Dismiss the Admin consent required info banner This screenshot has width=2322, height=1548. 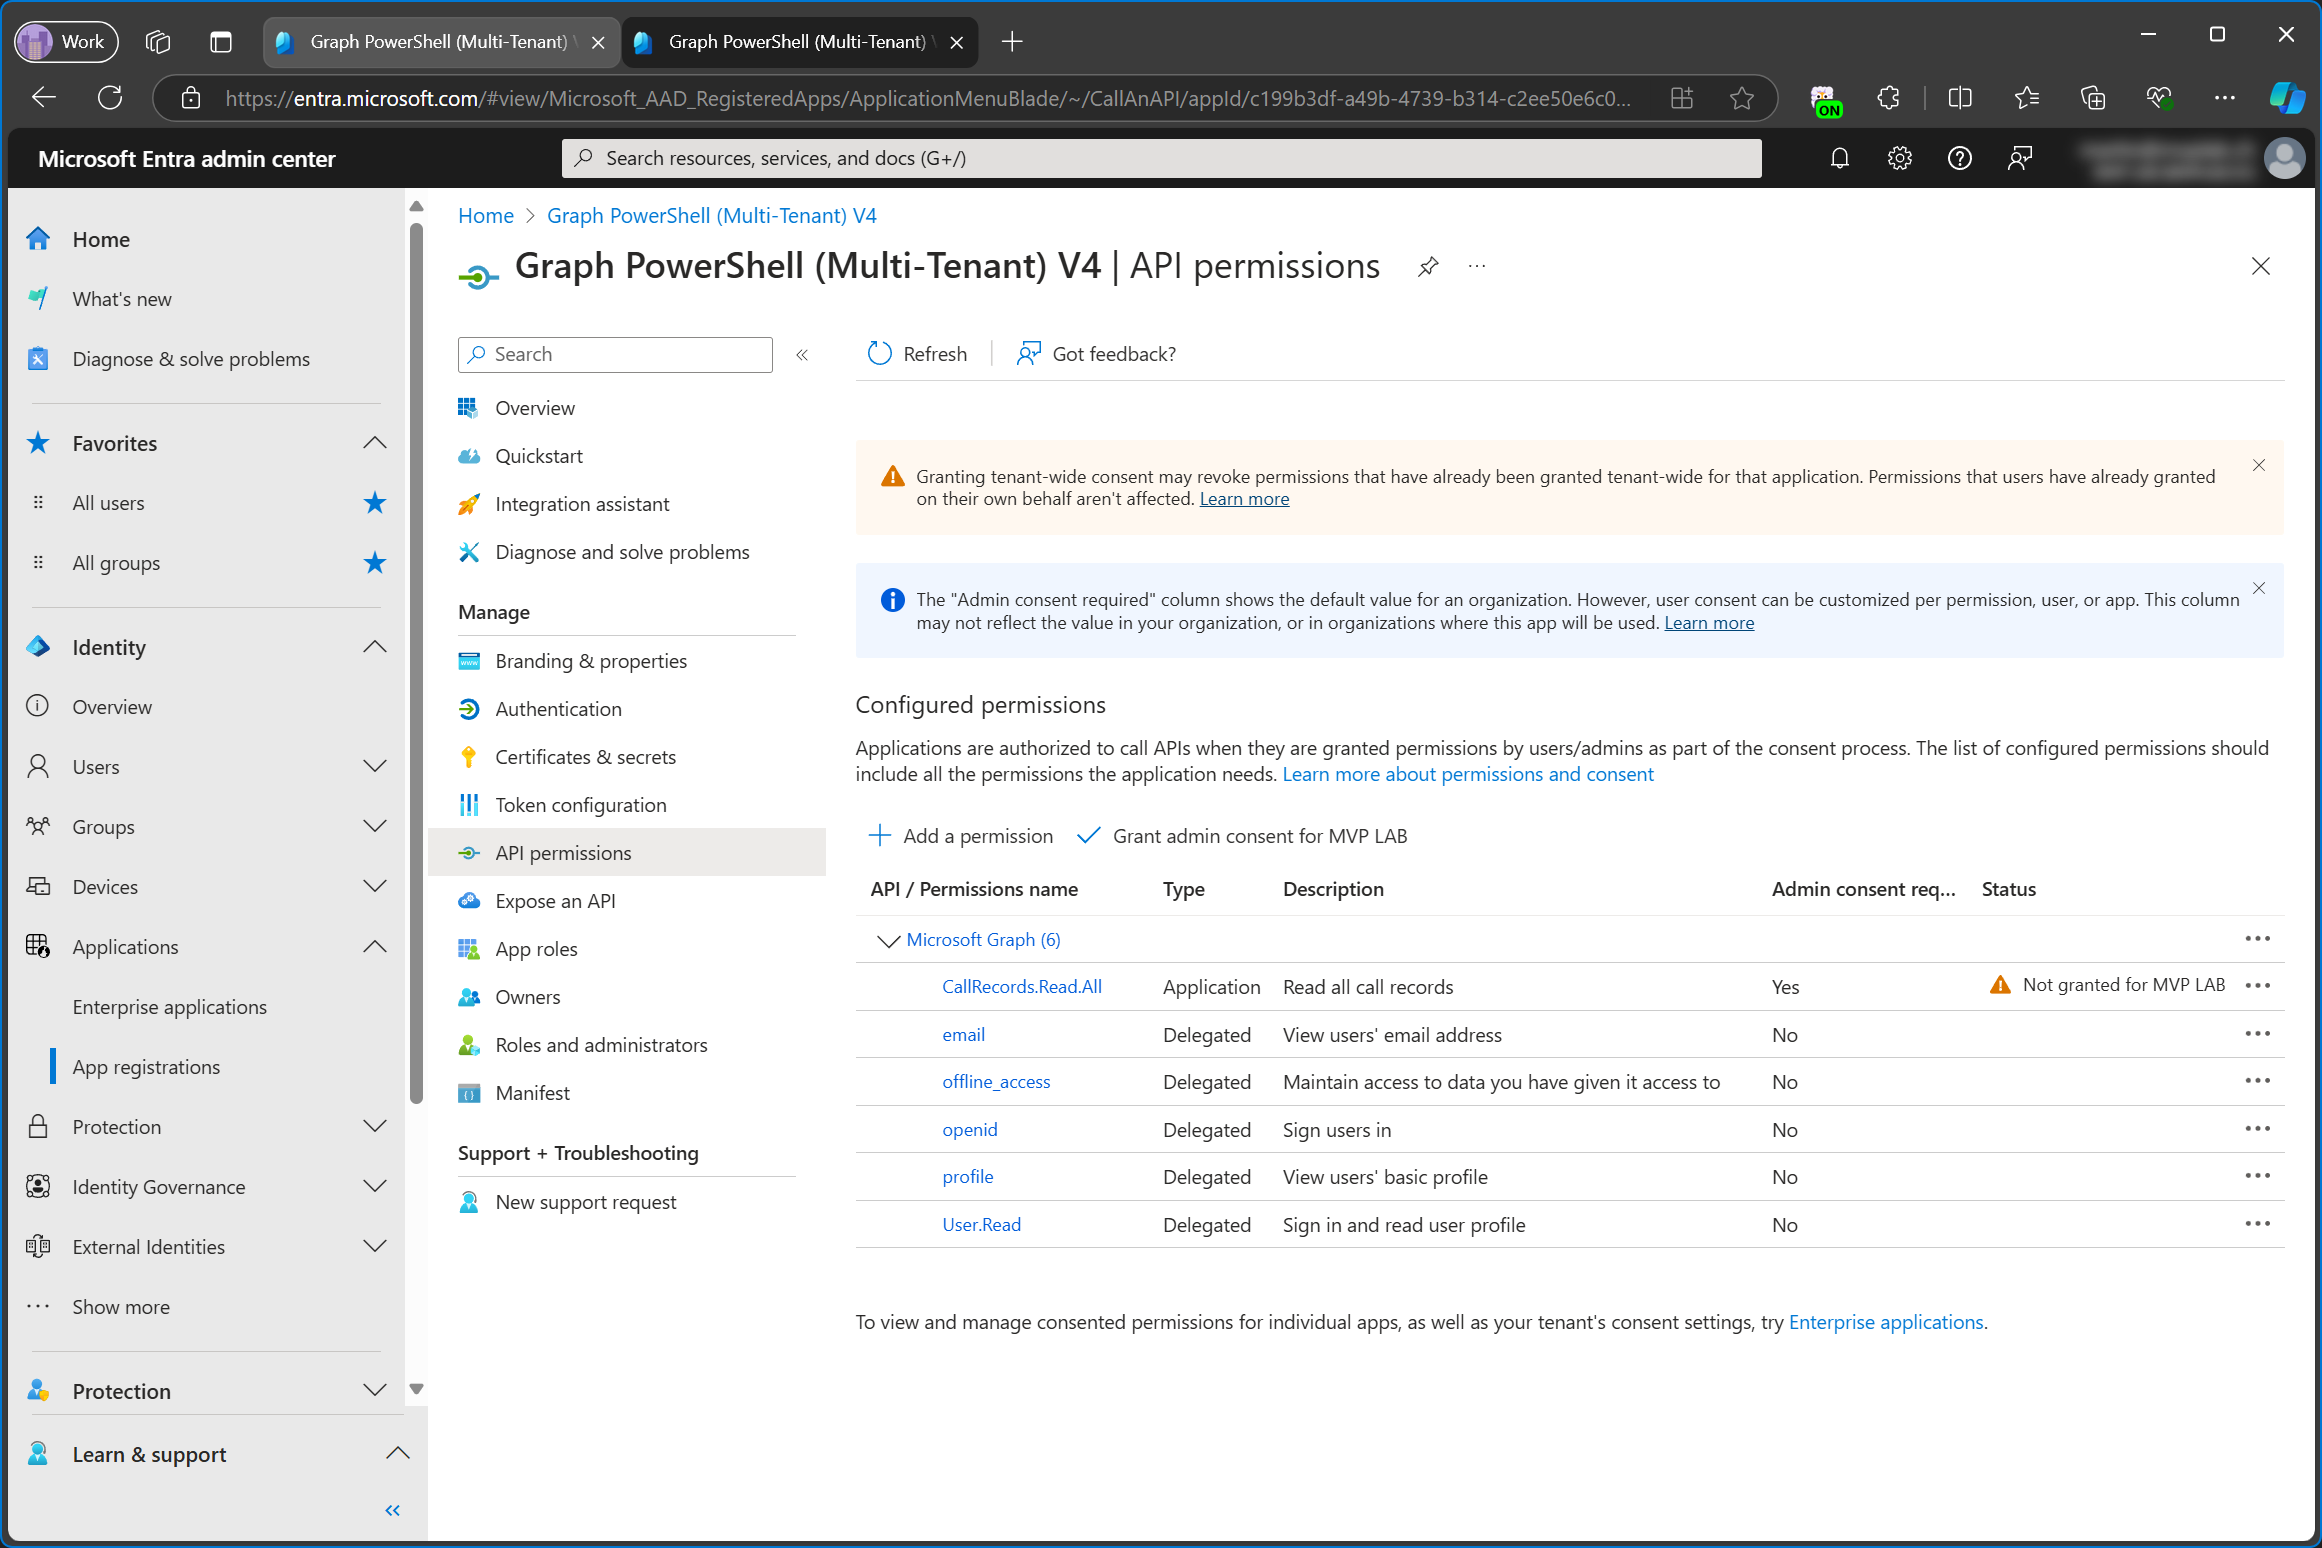tap(2258, 588)
